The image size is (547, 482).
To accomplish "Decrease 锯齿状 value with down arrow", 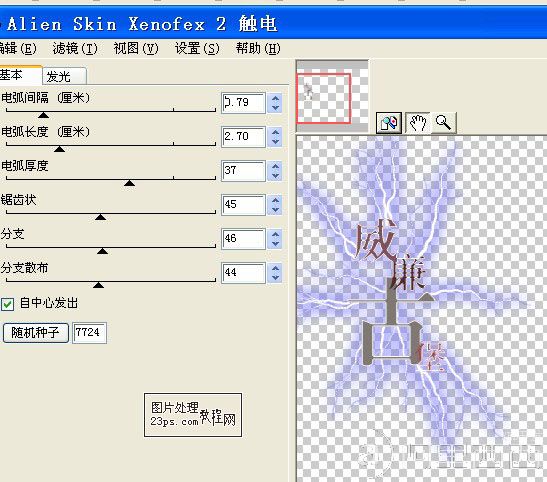I will tap(275, 210).
